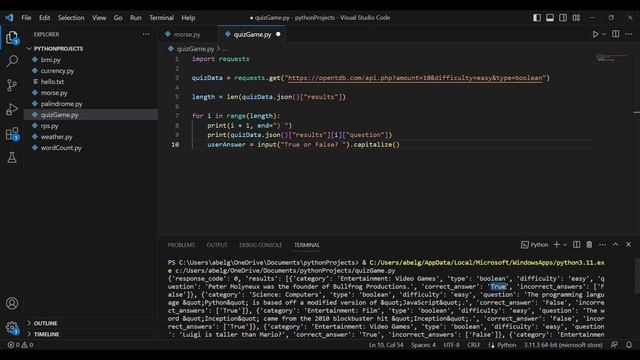Screen dimensions: 640x360
Task: Open run options dropdown arrow beside play
Action: tap(604, 34)
